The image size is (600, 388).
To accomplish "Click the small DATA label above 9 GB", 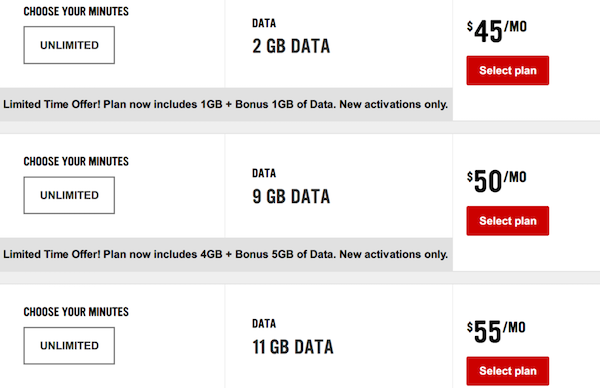I will [264, 173].
